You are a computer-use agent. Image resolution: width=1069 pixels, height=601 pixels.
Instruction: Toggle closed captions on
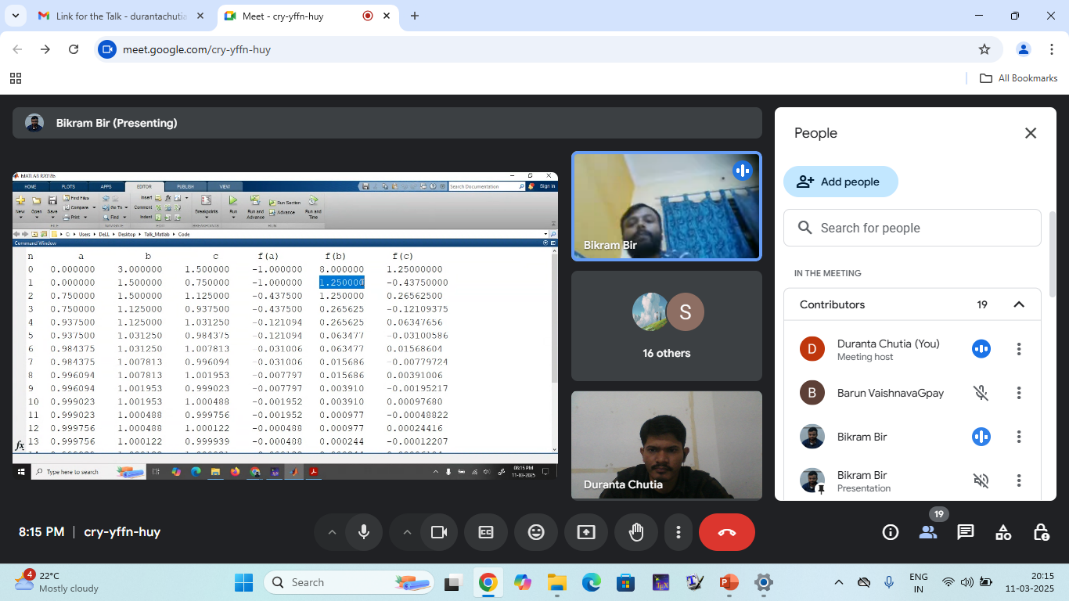coord(486,532)
